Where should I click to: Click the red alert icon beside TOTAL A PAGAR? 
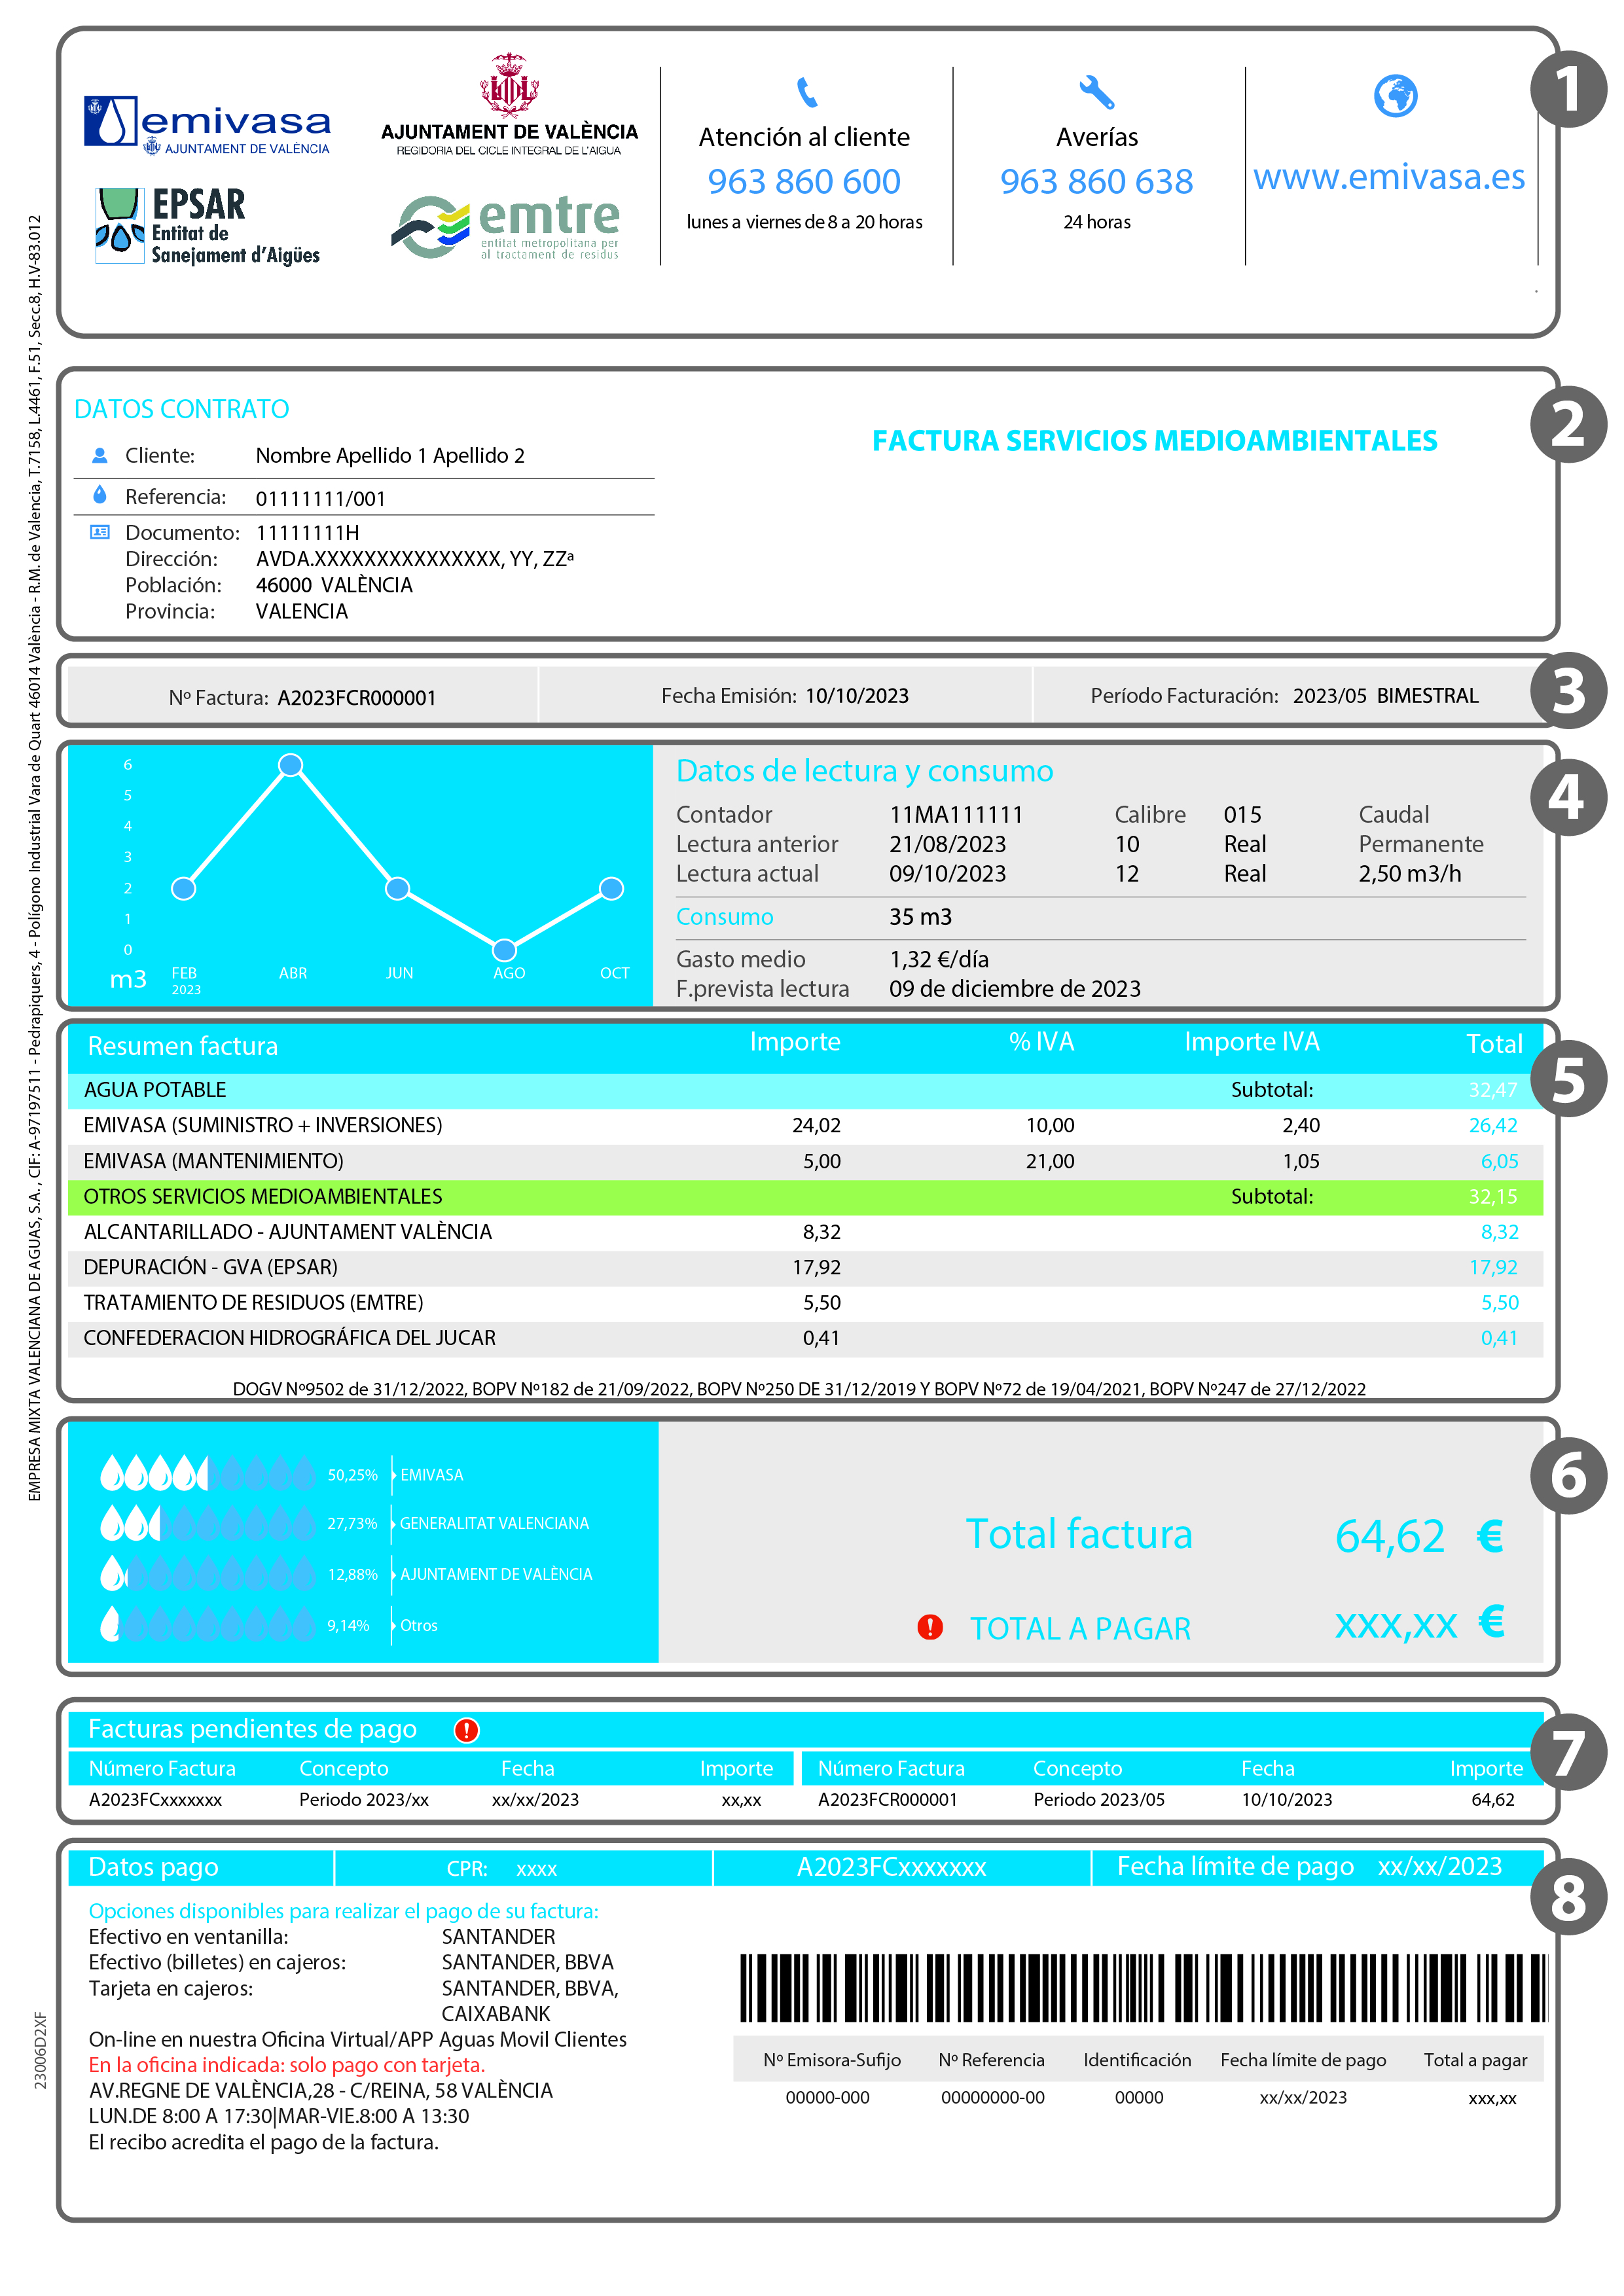930,1627
